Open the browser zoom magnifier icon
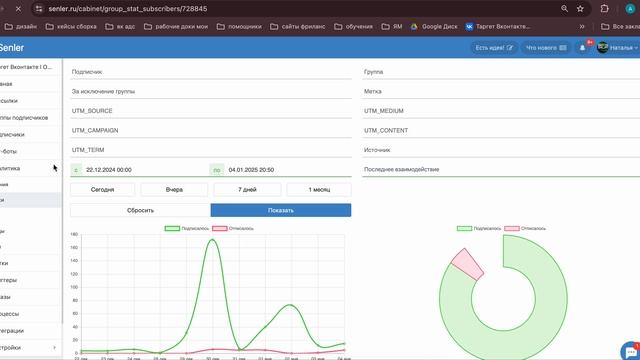 [x=564, y=9]
